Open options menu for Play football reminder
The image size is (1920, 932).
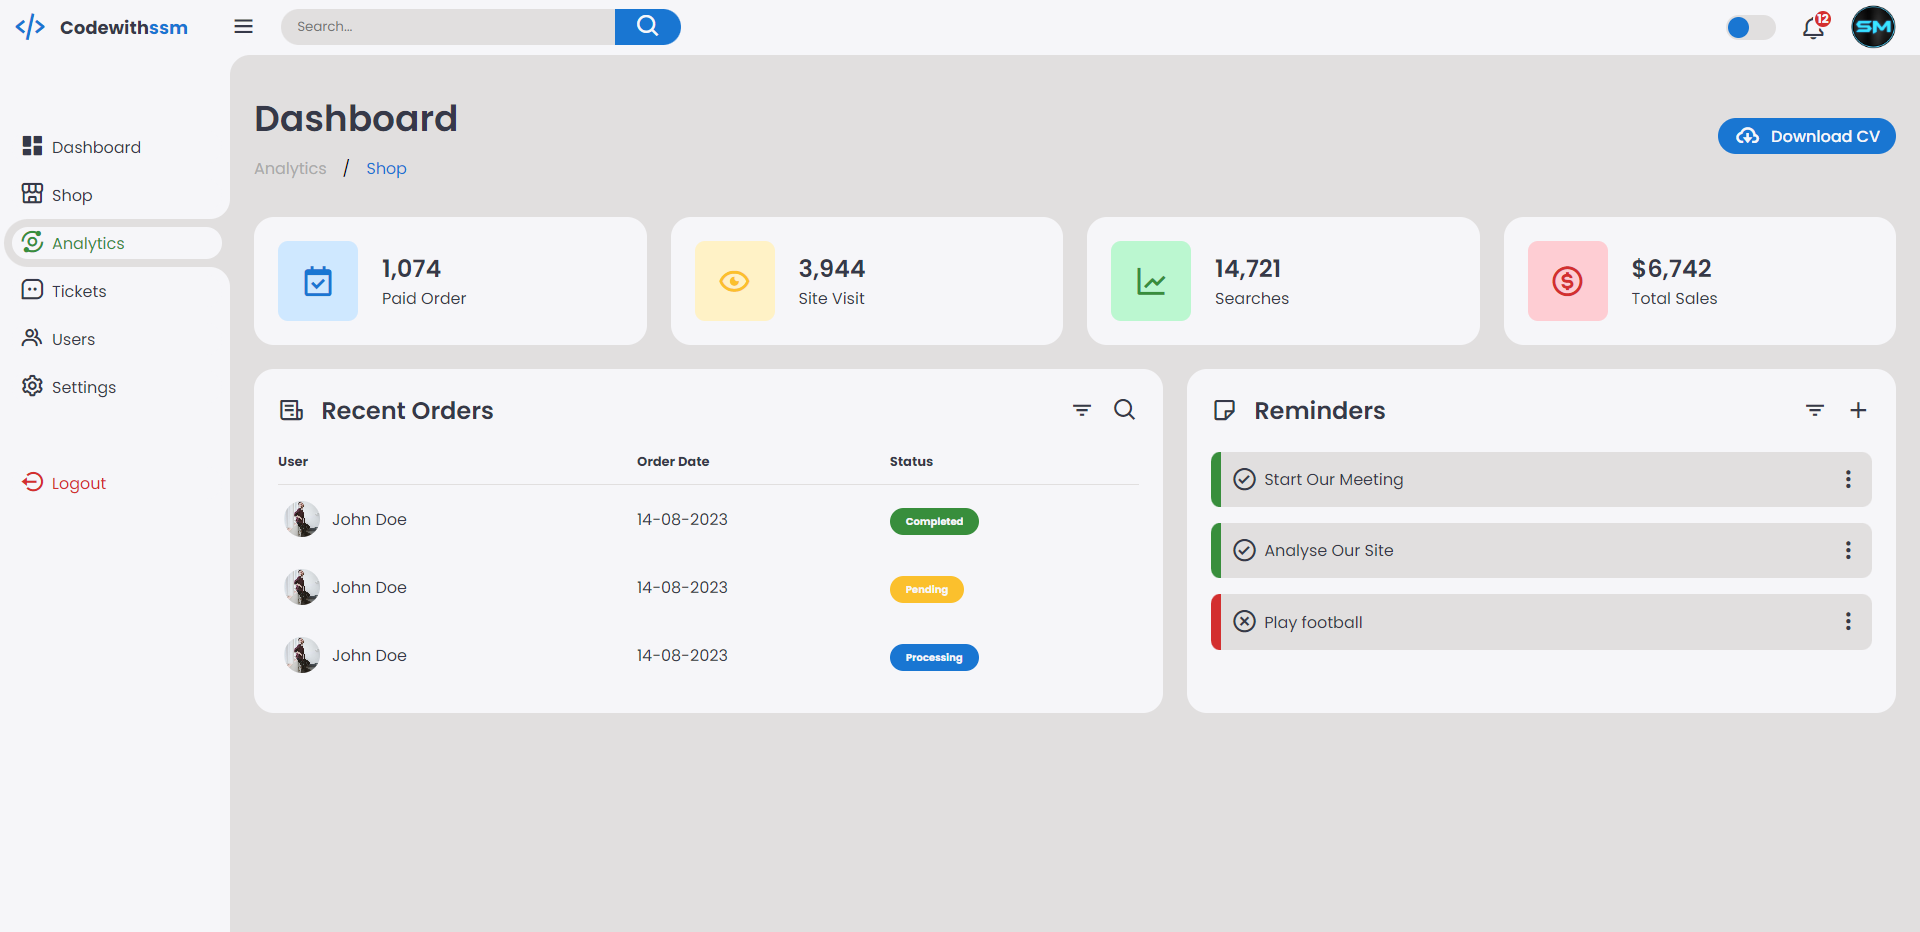[x=1847, y=622]
